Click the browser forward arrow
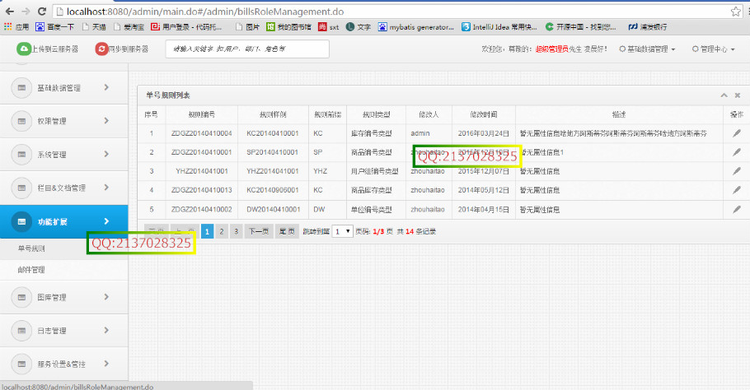The height and width of the screenshot is (390, 750). click(x=26, y=11)
